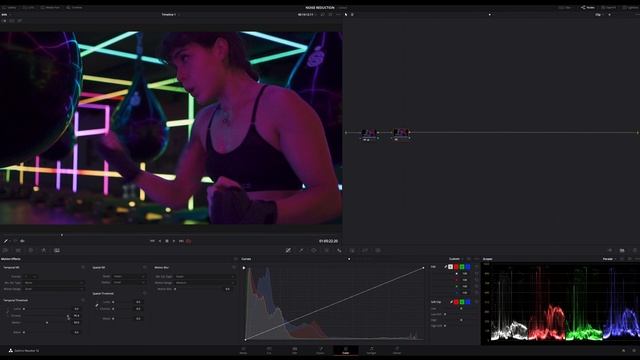The image size is (640, 360).
Task: Show the Scopes panel icon
Action: (x=622, y=250)
